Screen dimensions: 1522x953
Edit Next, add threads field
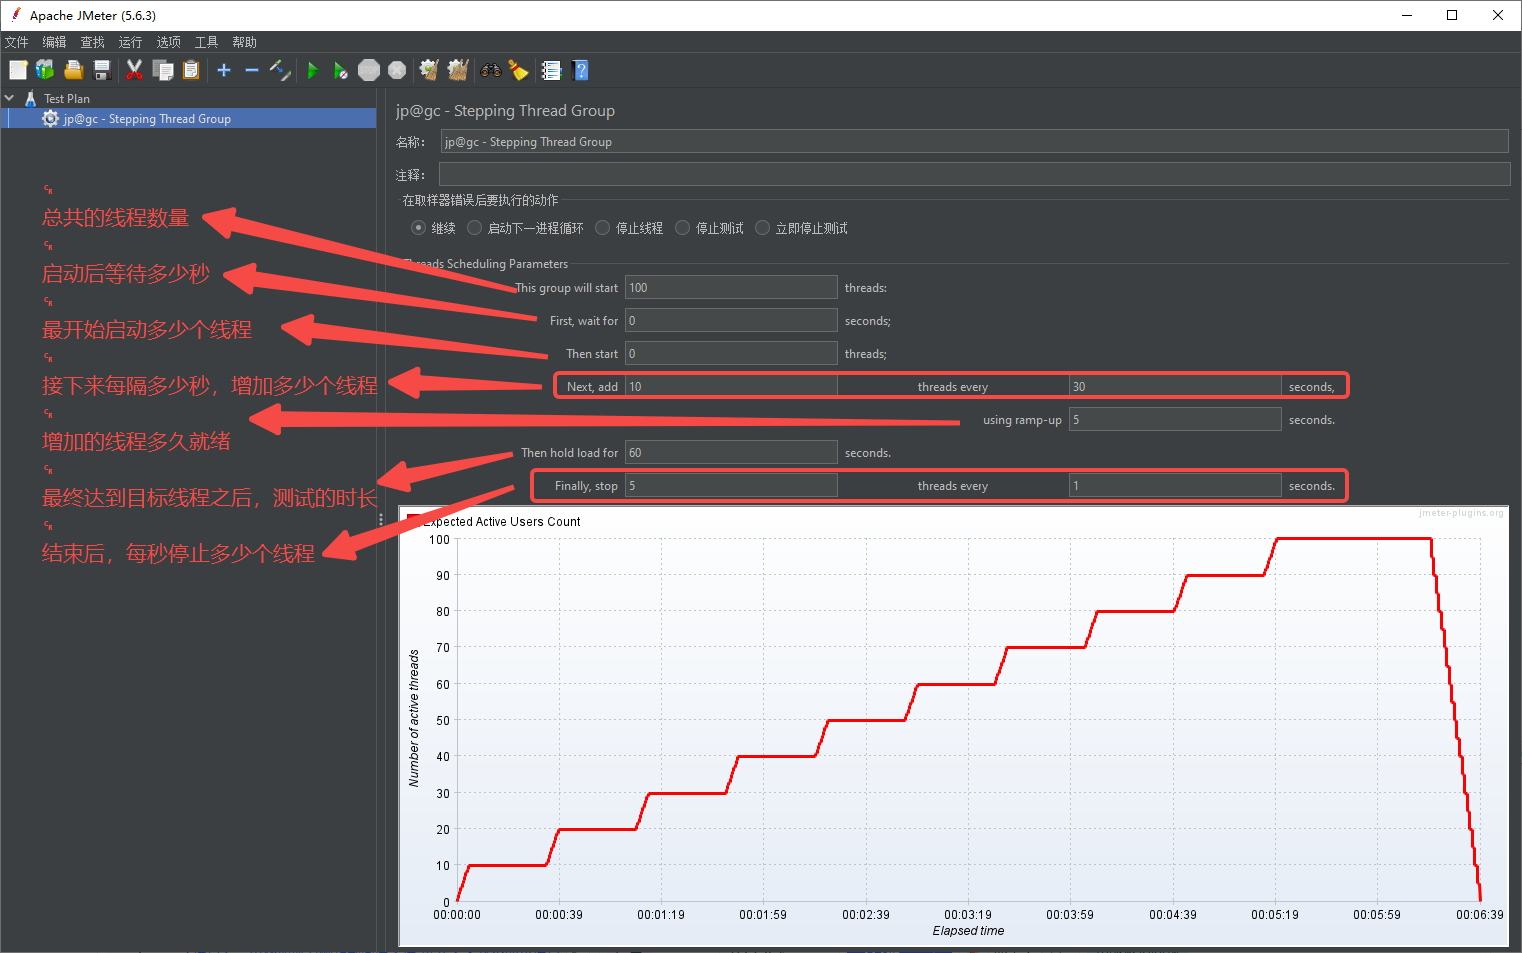[731, 386]
